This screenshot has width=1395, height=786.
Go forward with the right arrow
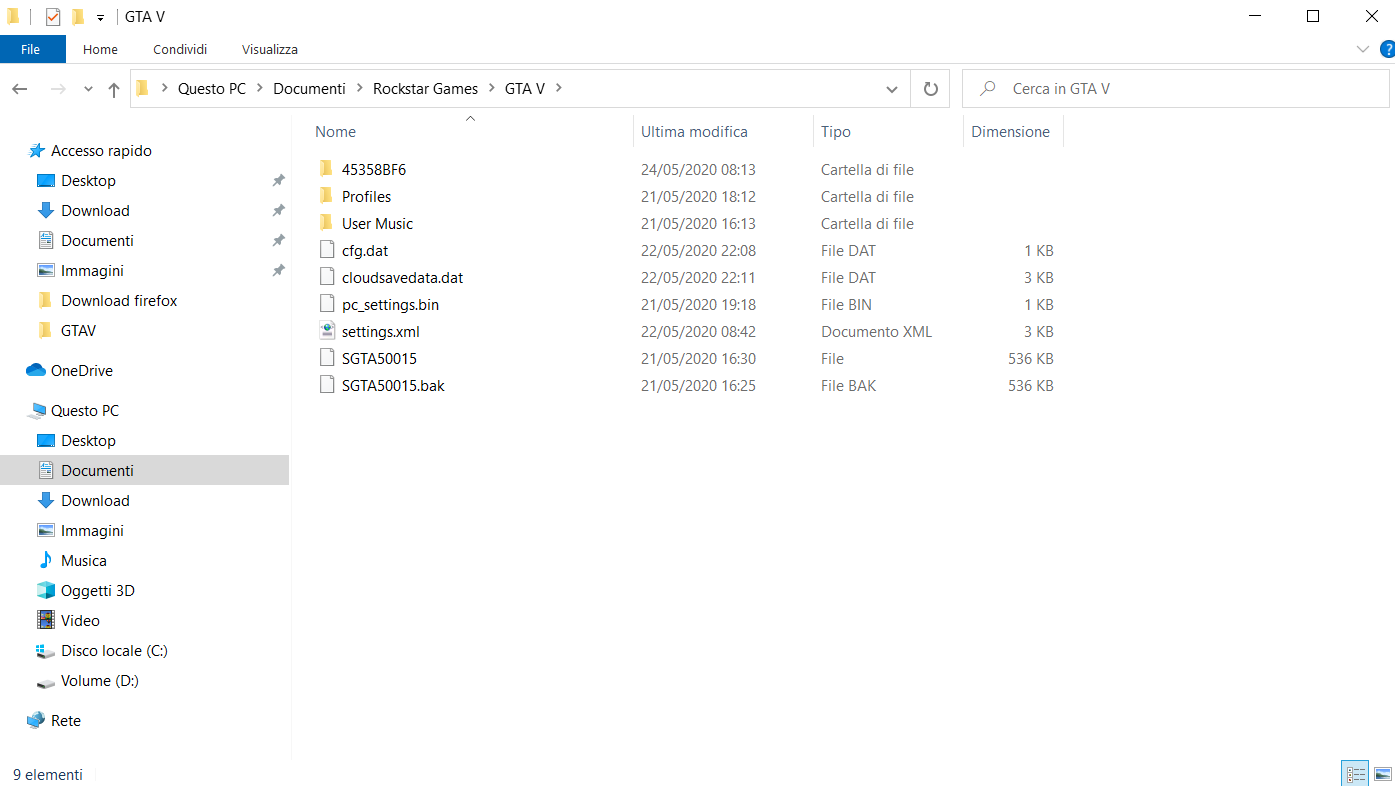coord(58,89)
